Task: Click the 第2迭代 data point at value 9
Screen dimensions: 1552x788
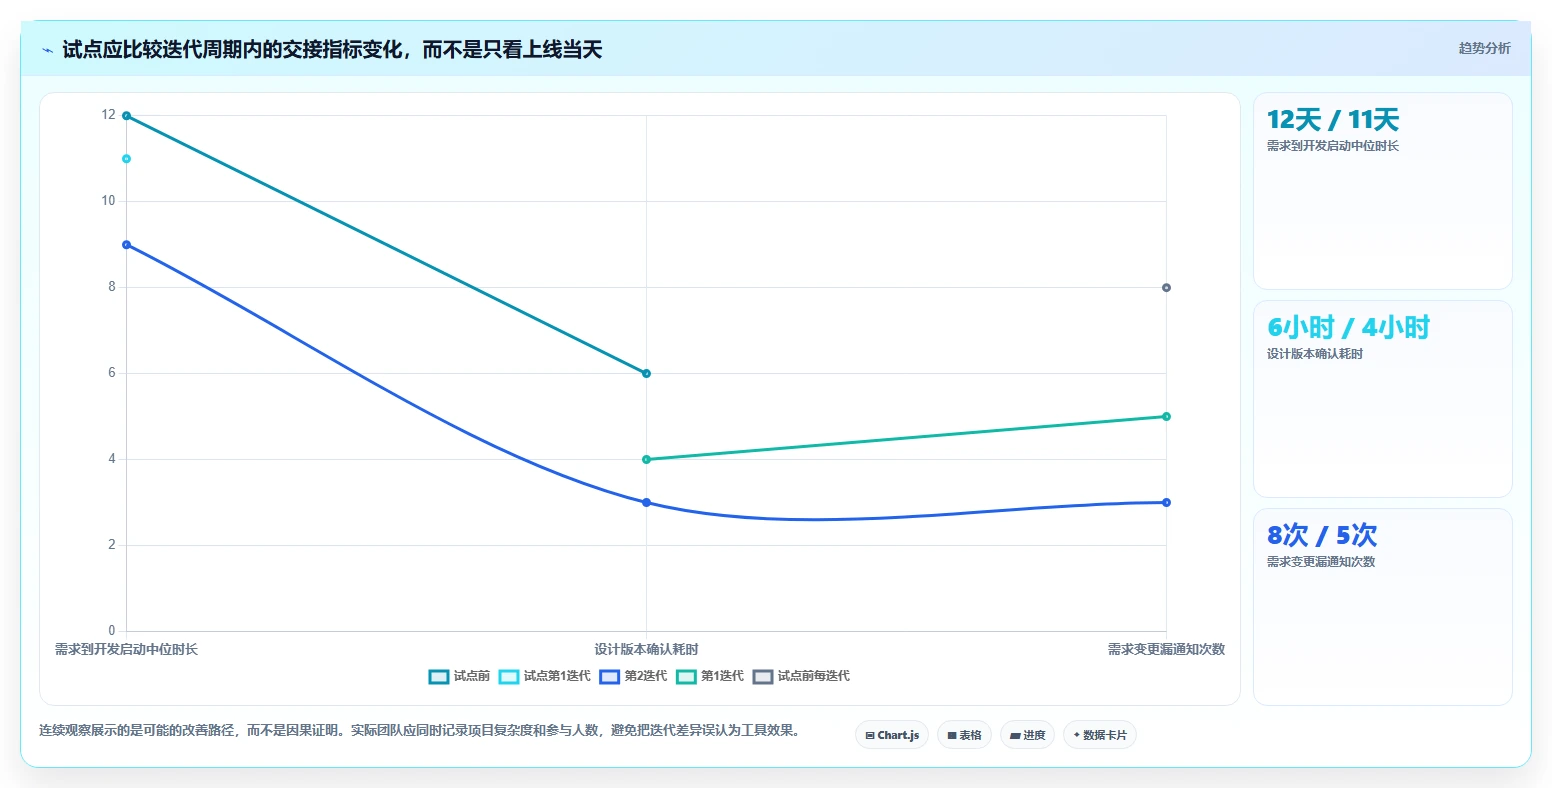Action: tap(126, 245)
